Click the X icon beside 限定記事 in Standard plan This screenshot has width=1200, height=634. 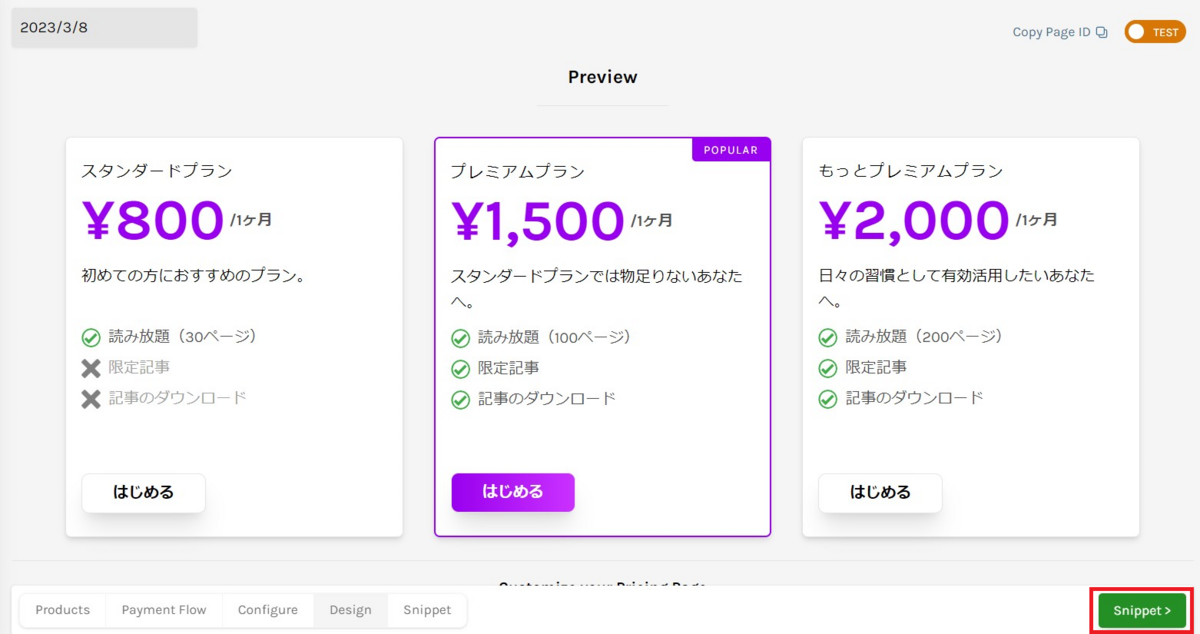pyautogui.click(x=91, y=368)
